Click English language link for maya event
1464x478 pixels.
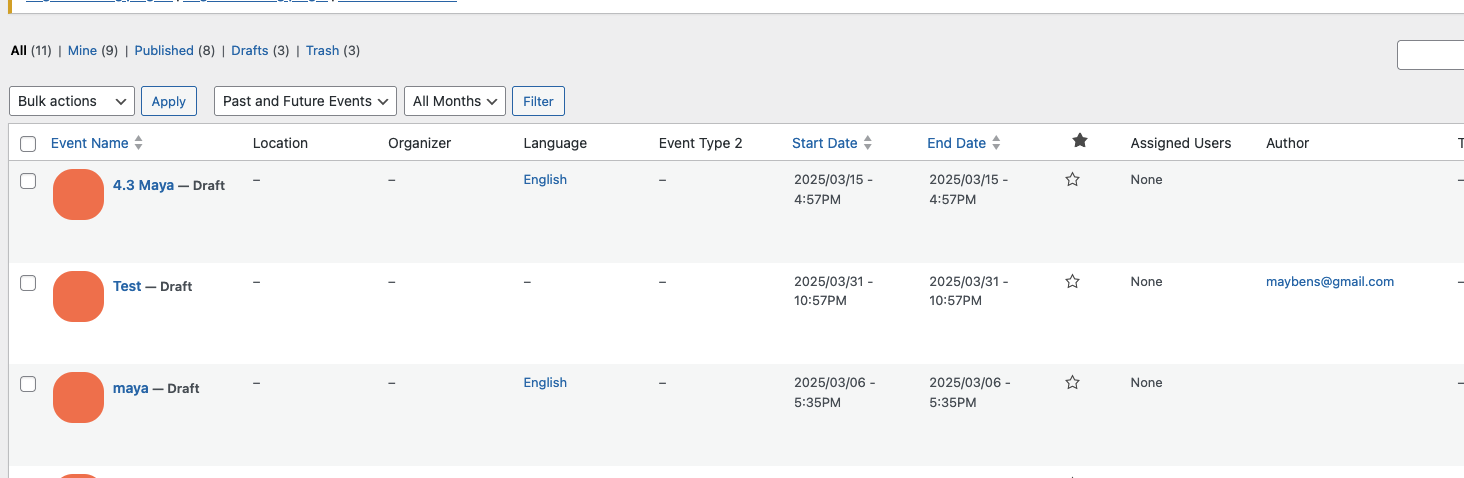pyautogui.click(x=545, y=383)
